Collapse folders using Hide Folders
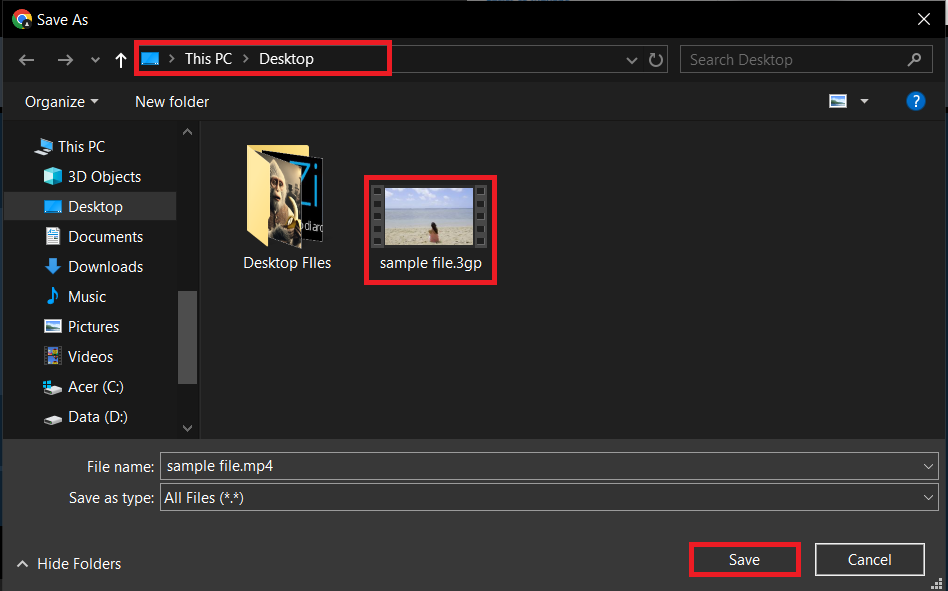Viewport: 948px width, 591px height. tap(68, 563)
